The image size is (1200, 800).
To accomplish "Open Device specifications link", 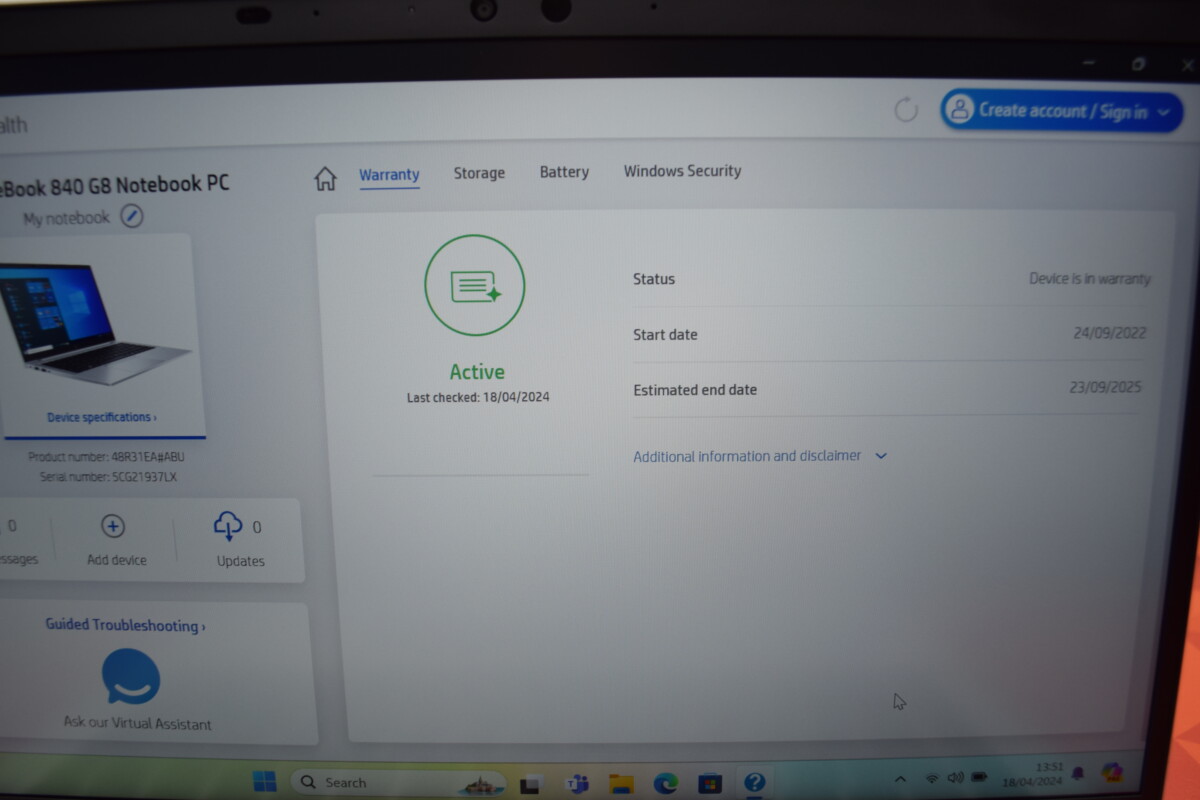I will coord(102,417).
